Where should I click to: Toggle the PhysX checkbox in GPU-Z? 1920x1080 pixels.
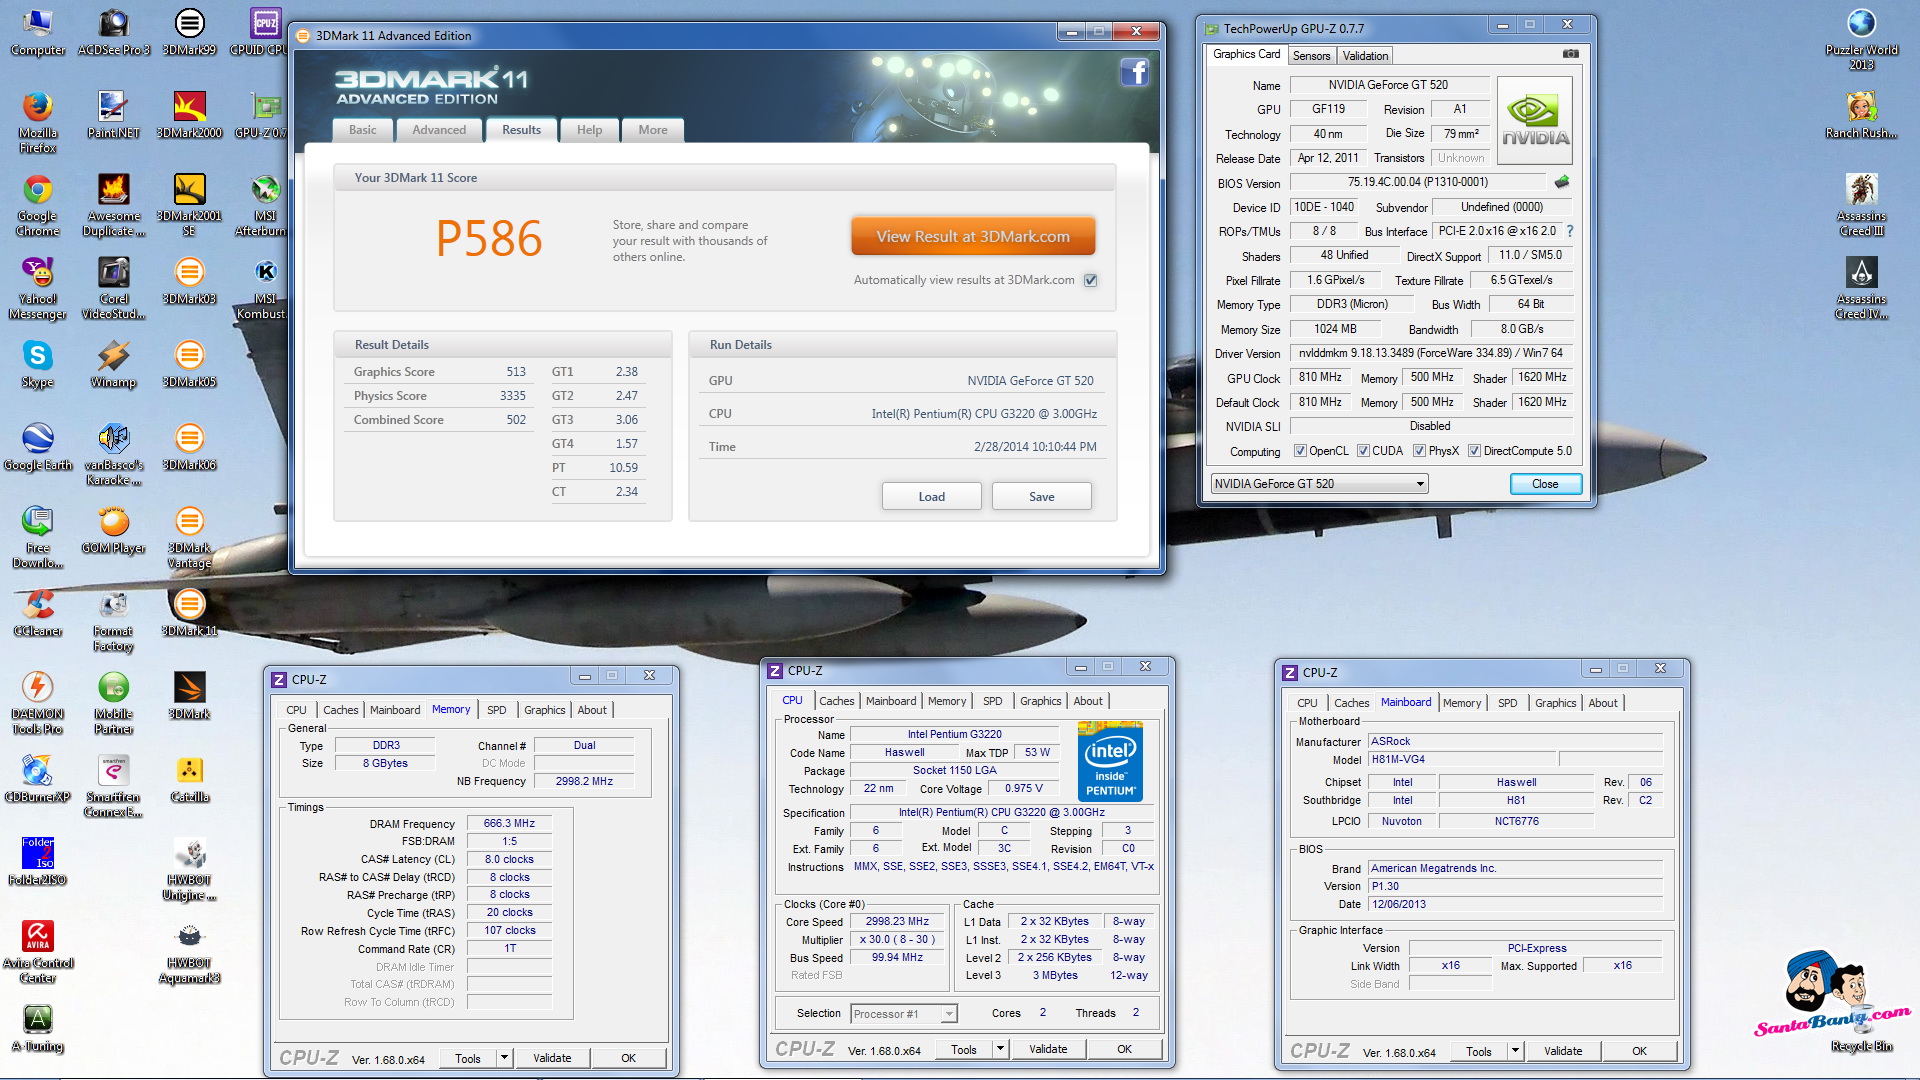1419,451
